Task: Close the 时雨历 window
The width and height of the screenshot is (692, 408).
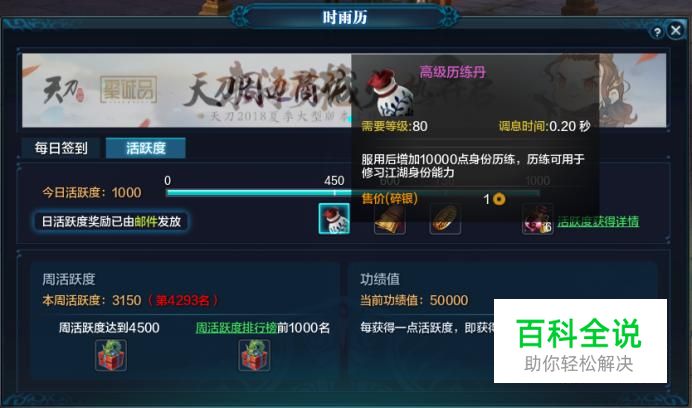Action: click(x=676, y=30)
